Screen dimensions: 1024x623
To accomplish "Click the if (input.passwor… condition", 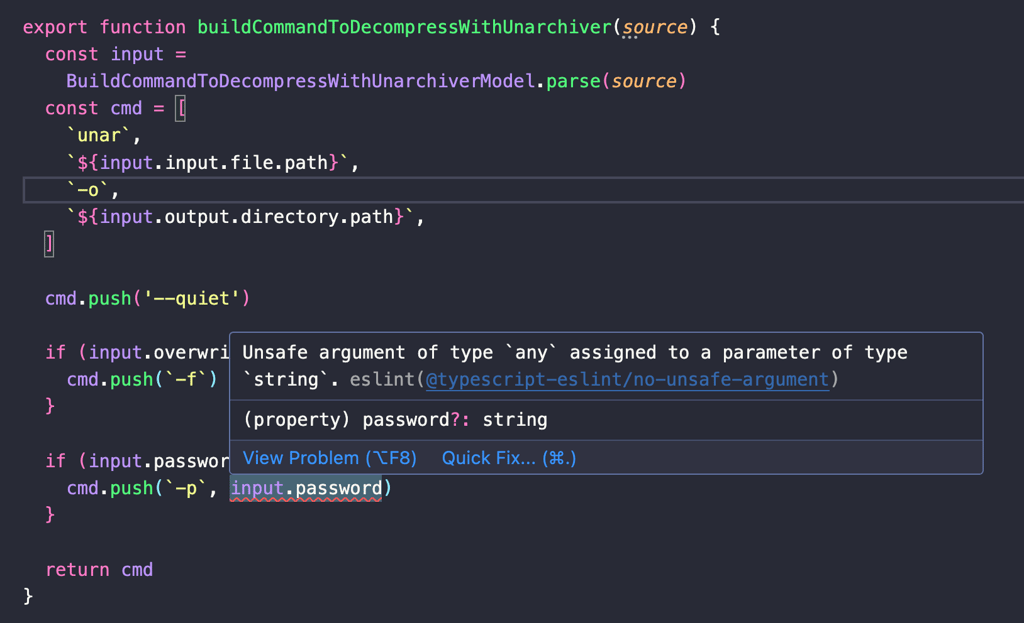I will (137, 461).
